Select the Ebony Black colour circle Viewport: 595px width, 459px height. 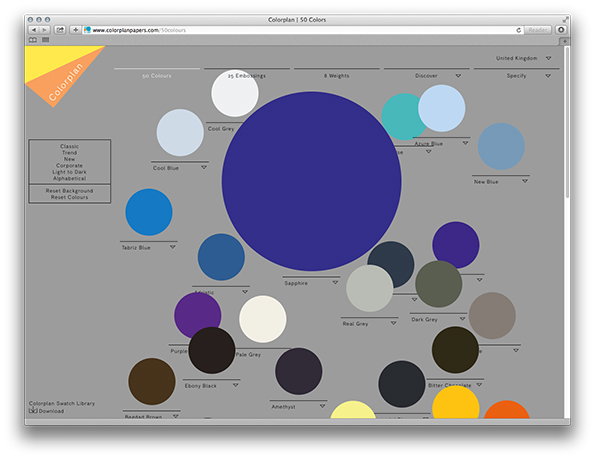pyautogui.click(x=212, y=350)
